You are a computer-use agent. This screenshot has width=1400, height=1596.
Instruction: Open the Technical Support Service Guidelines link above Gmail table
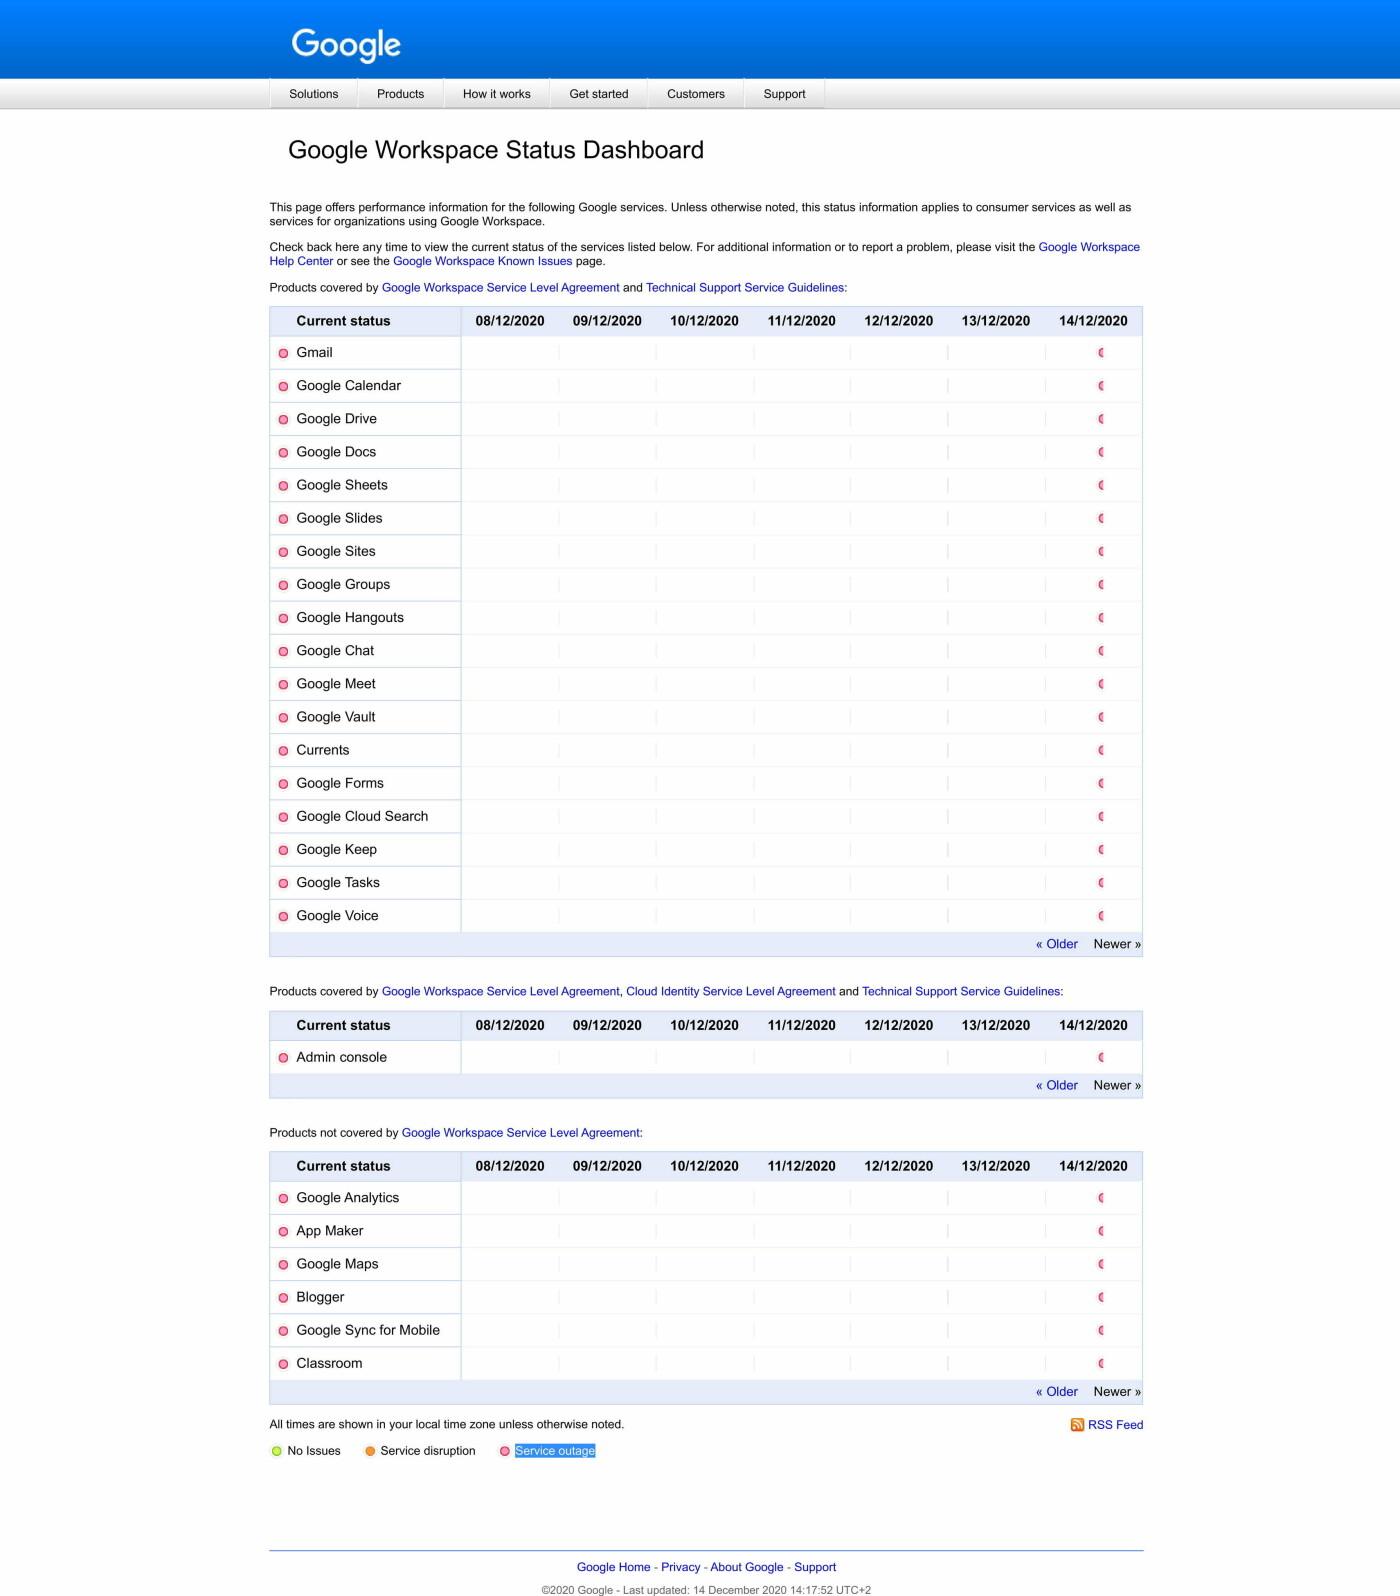click(746, 287)
